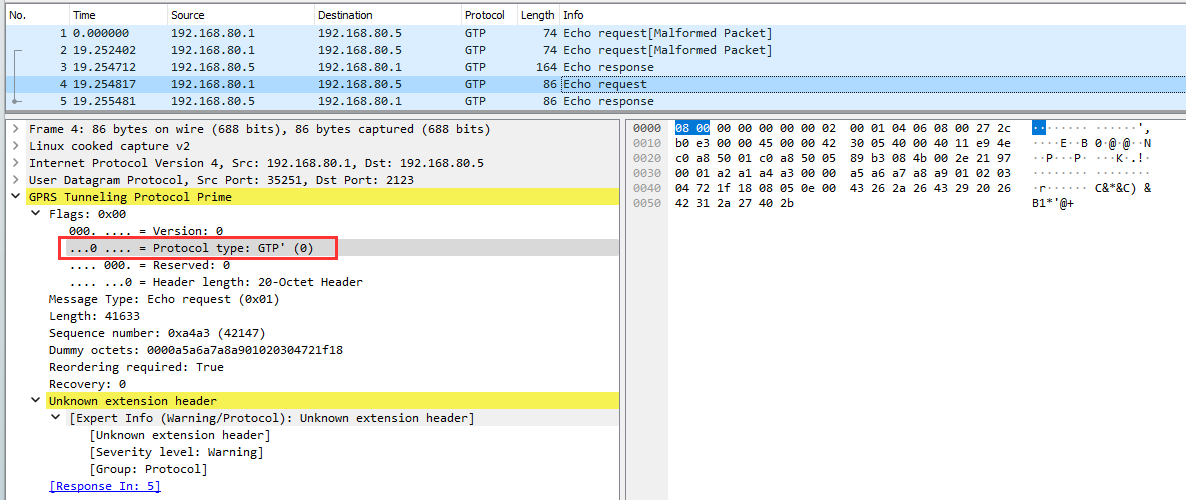This screenshot has height=500, width=1186.
Task: Expand the Linux cooked capture v2 section
Action: point(16,146)
